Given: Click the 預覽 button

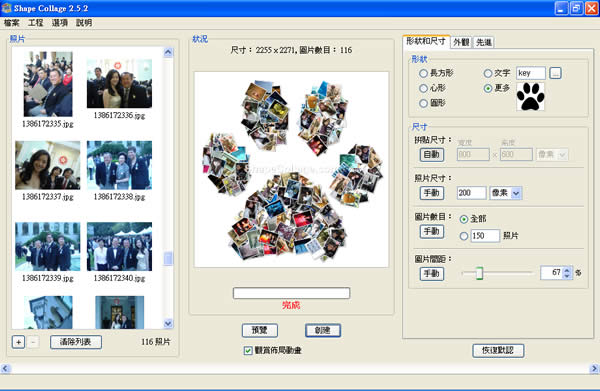Looking at the screenshot, I should [x=260, y=331].
